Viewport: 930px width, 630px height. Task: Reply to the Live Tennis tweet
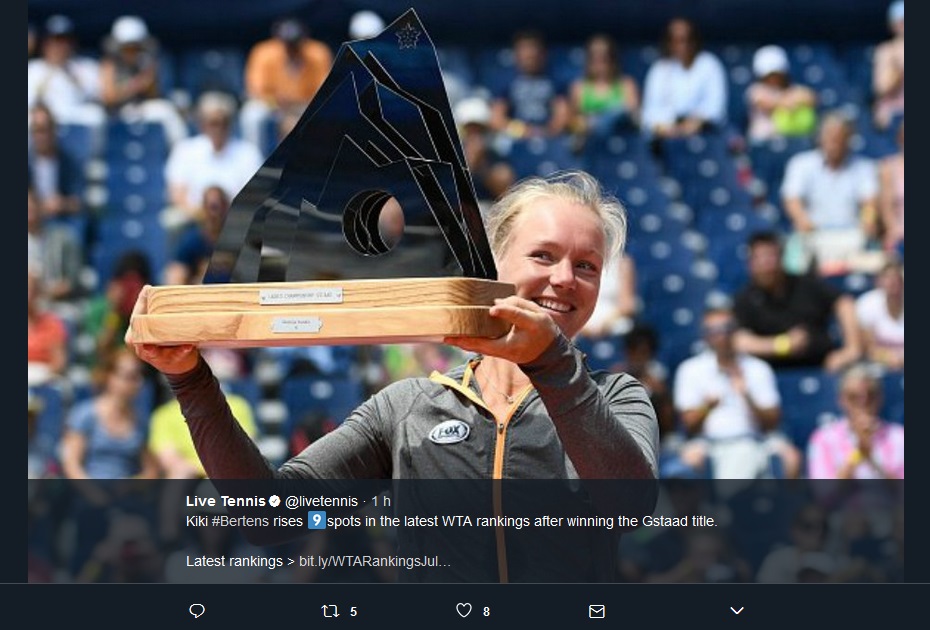click(x=197, y=610)
